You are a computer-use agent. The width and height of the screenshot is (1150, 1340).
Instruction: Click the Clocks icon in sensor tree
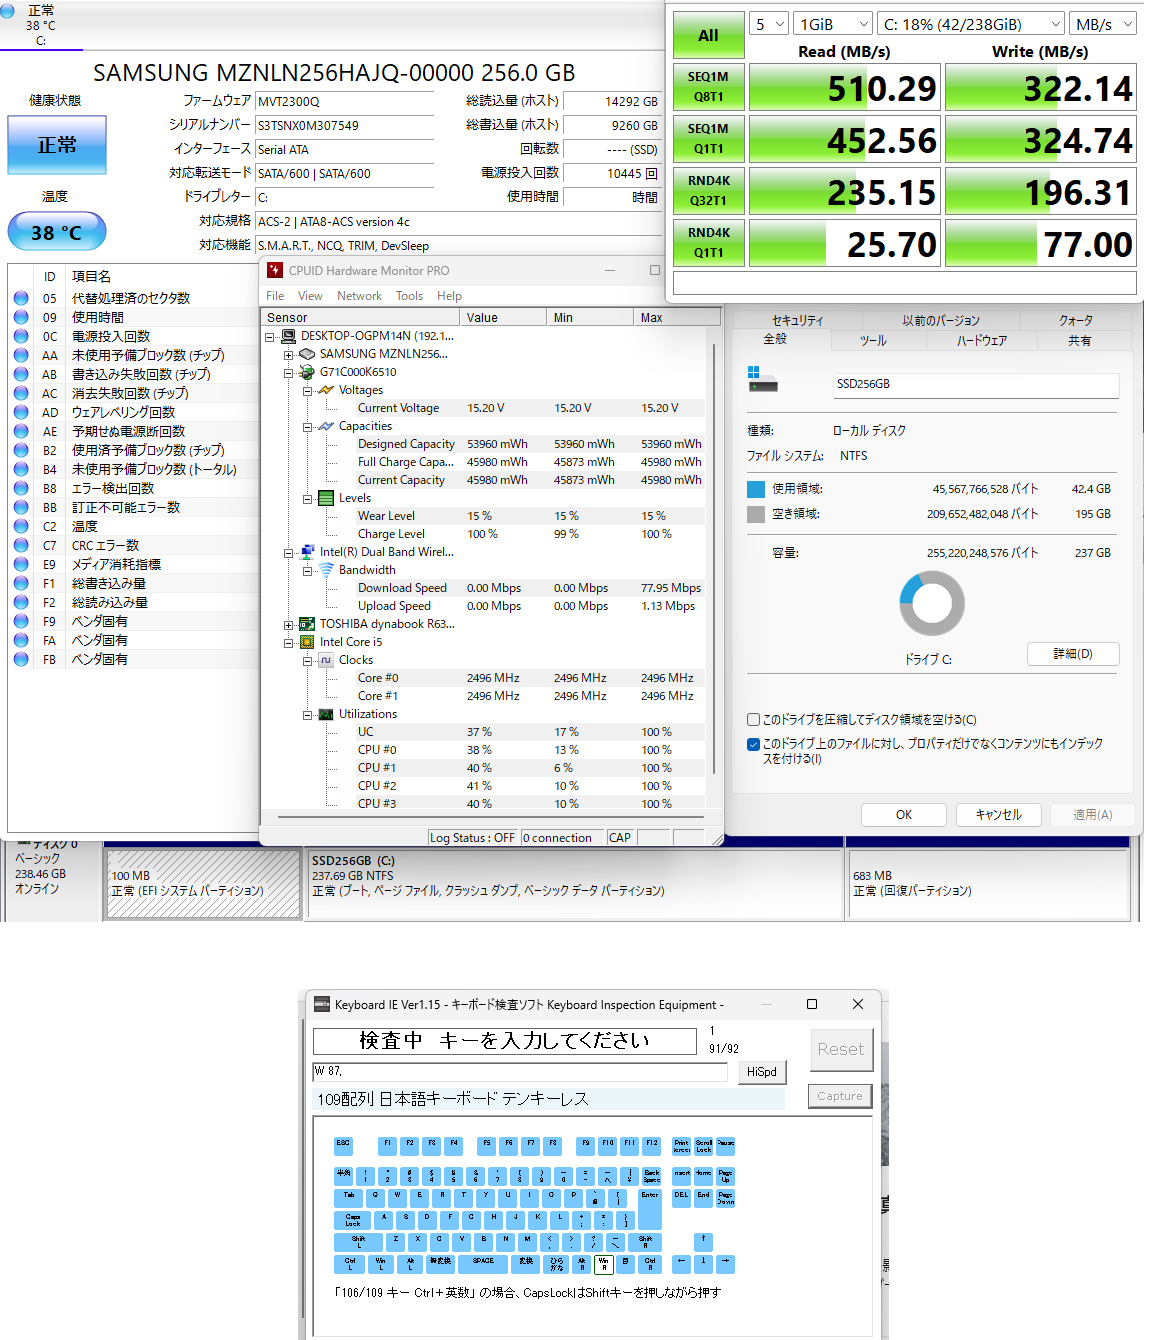point(326,660)
